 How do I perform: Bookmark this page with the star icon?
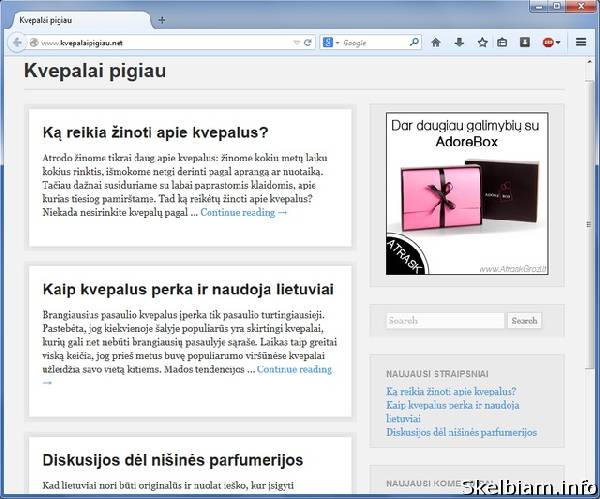pyautogui.click(x=483, y=42)
